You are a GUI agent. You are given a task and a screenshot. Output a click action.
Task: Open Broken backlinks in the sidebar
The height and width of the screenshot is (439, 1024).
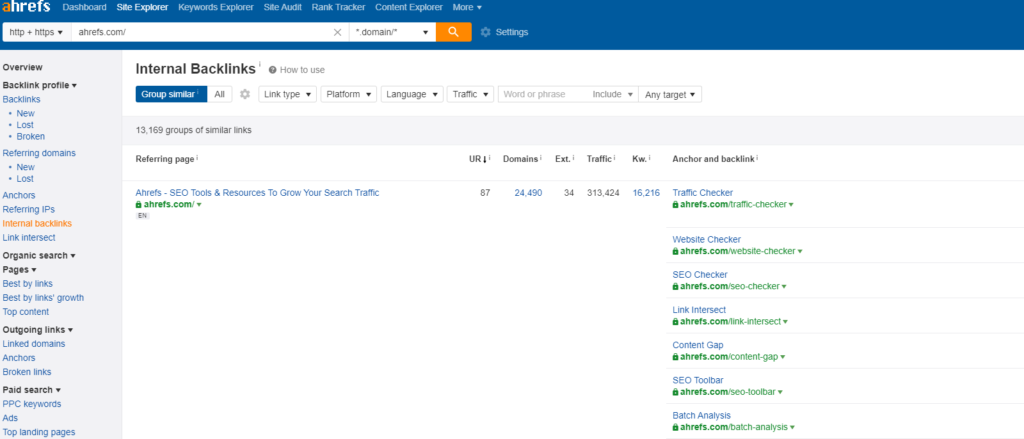[x=31, y=137]
